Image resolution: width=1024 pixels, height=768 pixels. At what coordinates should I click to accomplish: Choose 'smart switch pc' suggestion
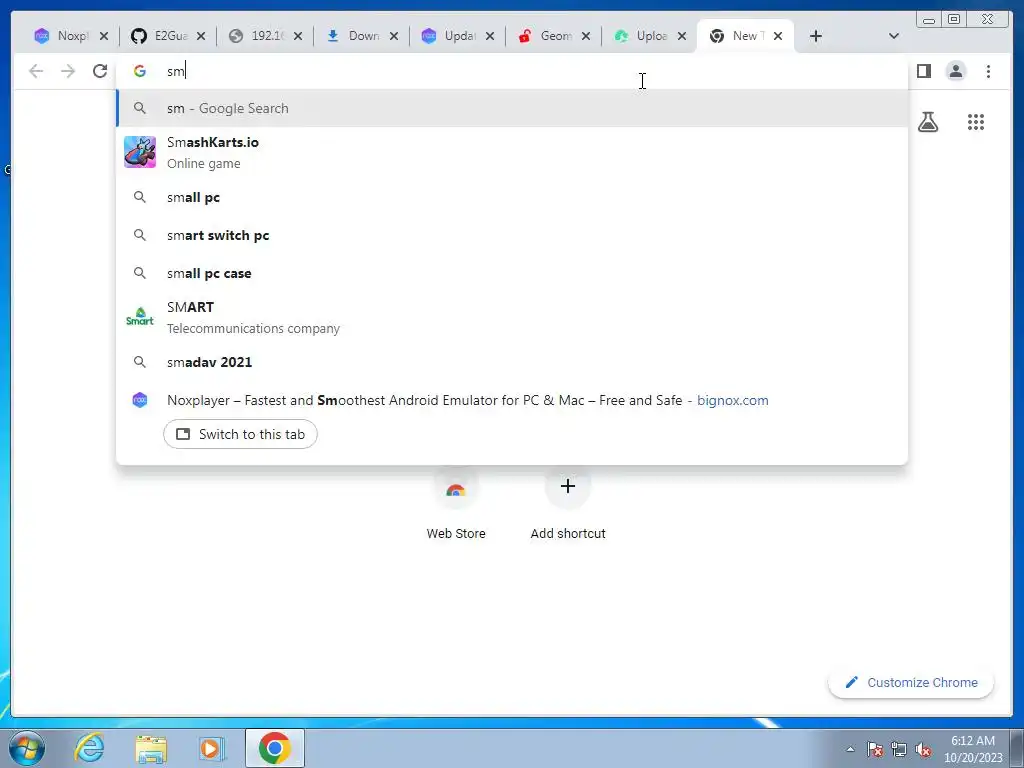point(512,235)
